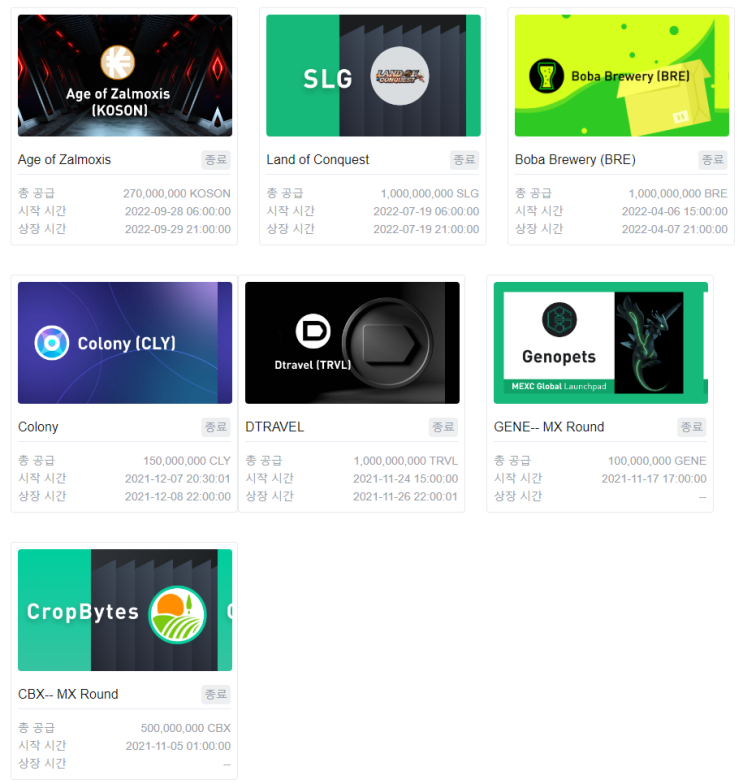743x784 pixels.
Task: Click the large Dtravel coin graphic
Action: point(388,344)
